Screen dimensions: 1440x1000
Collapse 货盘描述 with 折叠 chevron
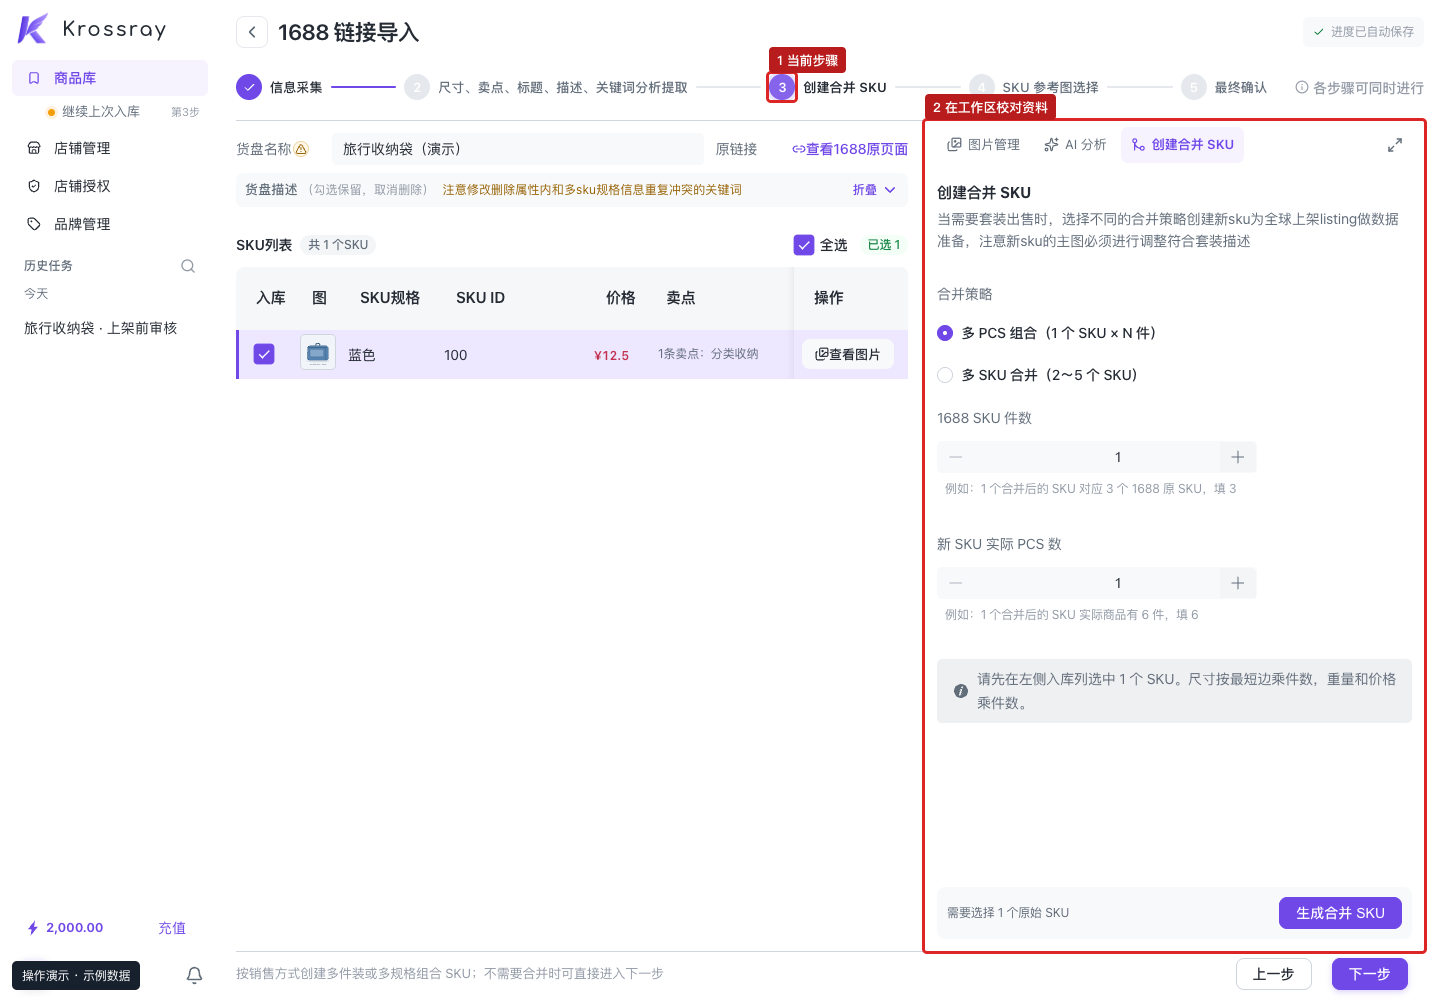[x=875, y=190]
